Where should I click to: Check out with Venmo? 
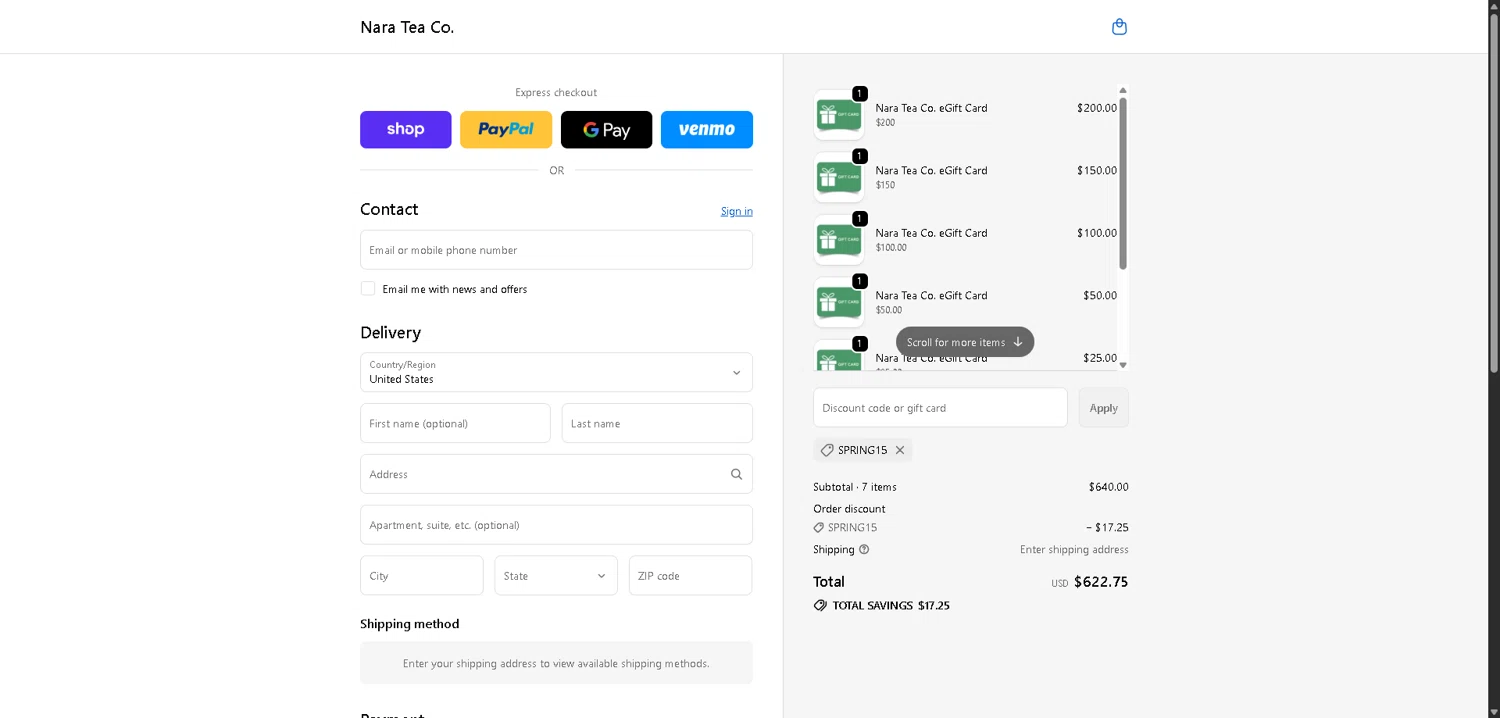point(707,129)
